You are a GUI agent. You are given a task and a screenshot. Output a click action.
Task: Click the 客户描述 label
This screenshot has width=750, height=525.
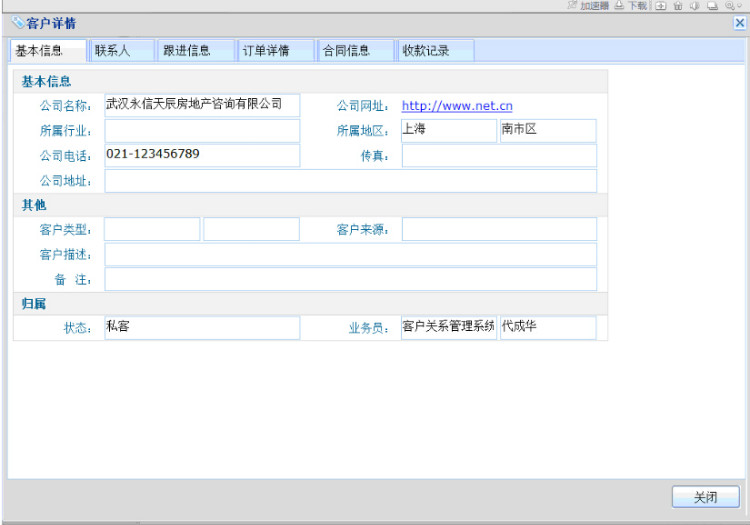[x=66, y=254]
